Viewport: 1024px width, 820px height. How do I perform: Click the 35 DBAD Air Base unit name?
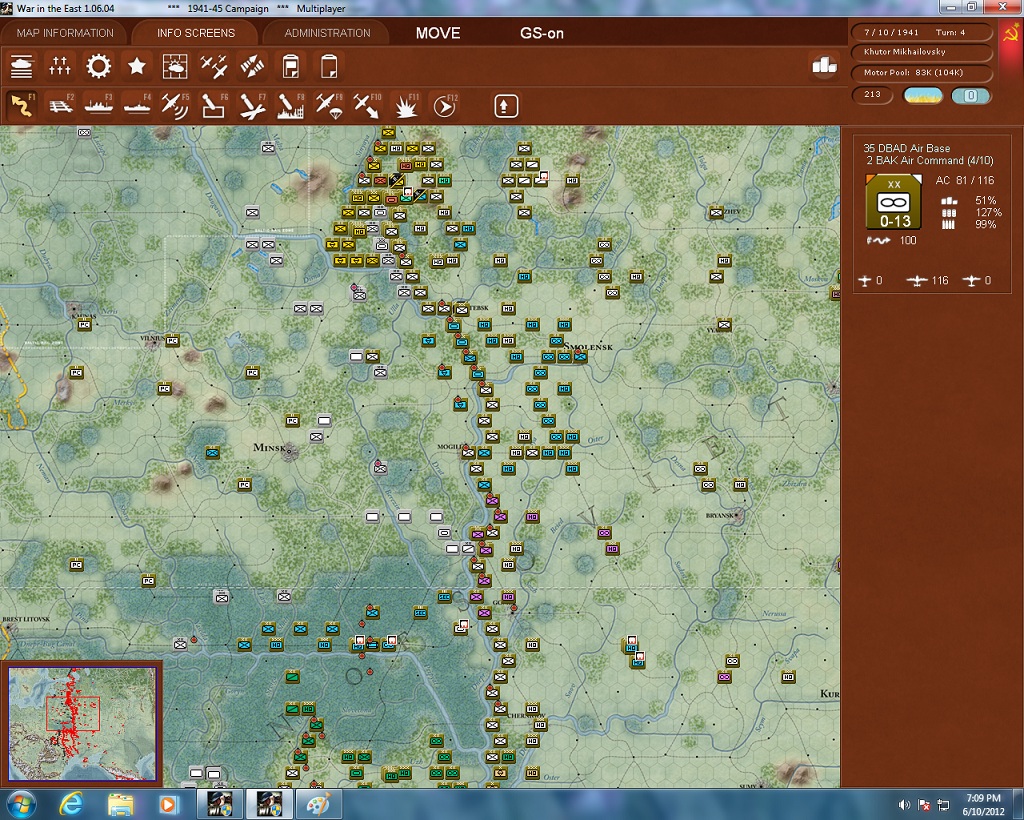[x=906, y=148]
